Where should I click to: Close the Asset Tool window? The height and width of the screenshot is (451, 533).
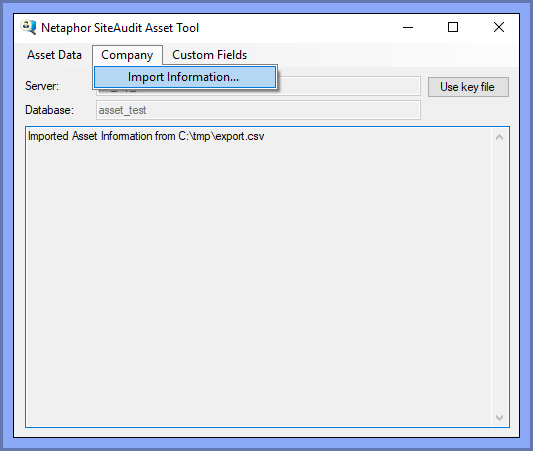[x=499, y=28]
